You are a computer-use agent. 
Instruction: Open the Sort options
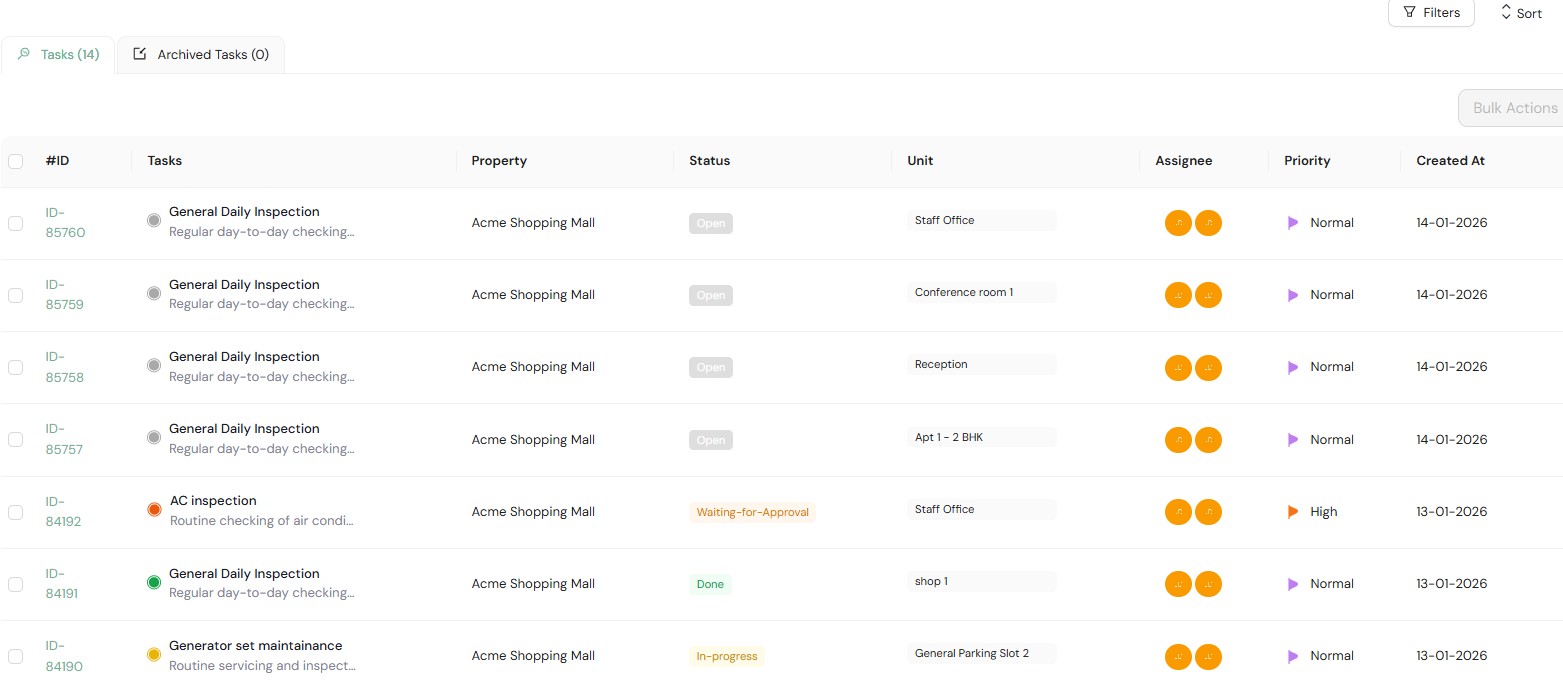pos(1521,13)
